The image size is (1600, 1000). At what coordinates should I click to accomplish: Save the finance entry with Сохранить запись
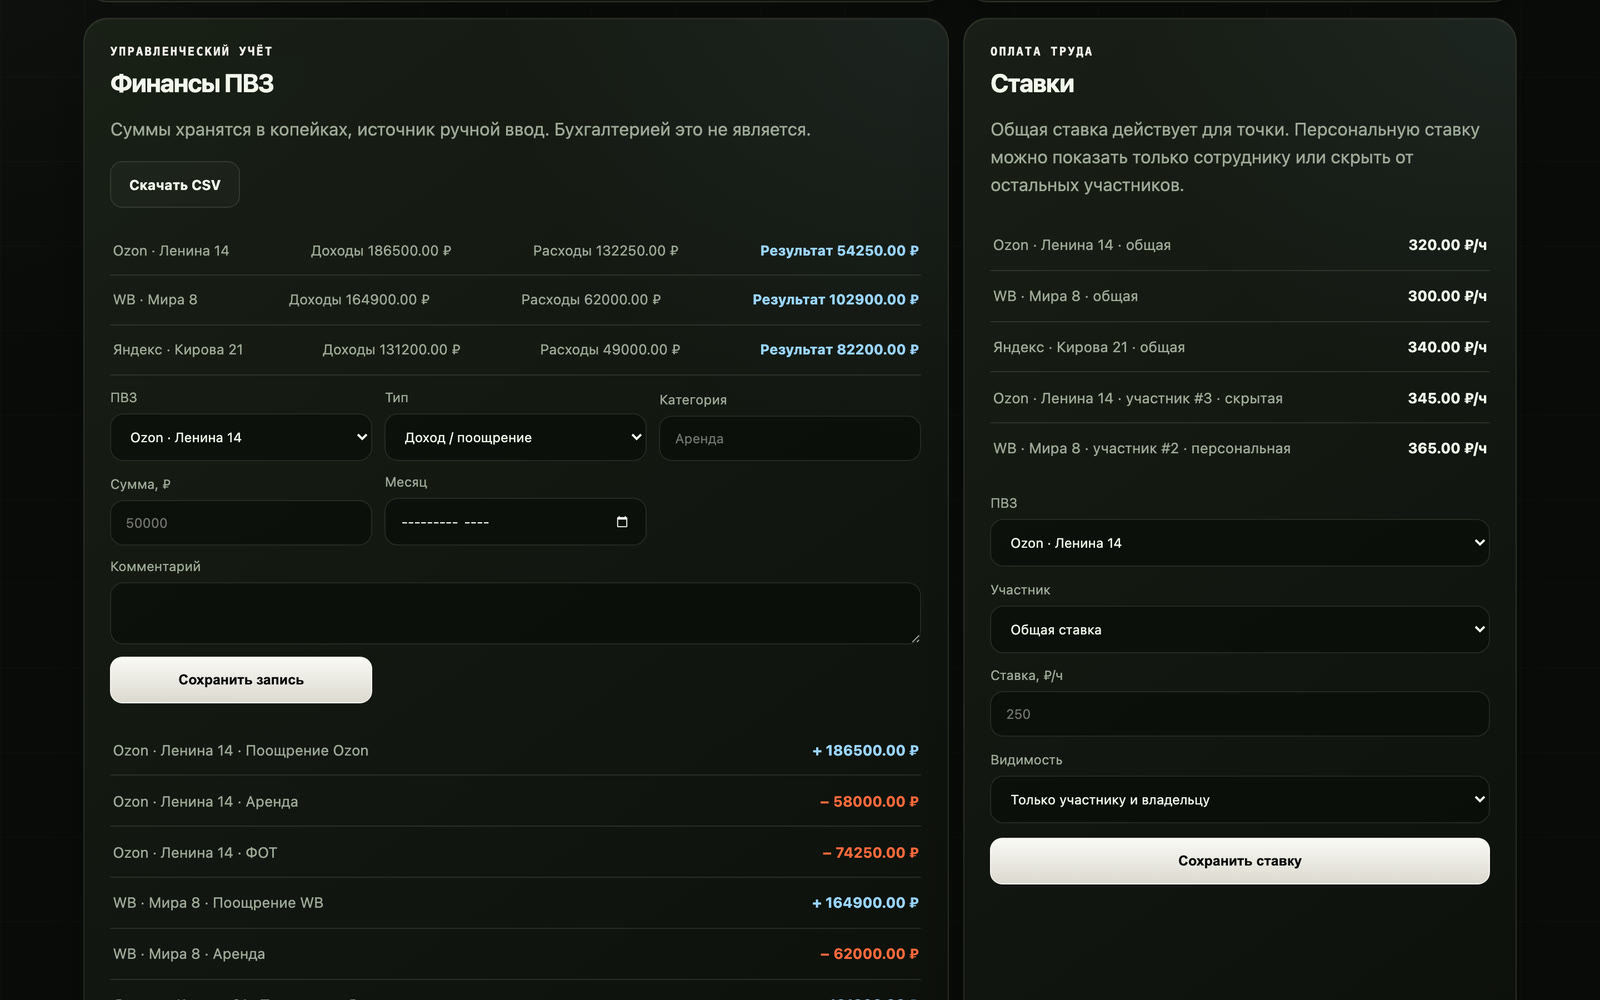(x=241, y=680)
